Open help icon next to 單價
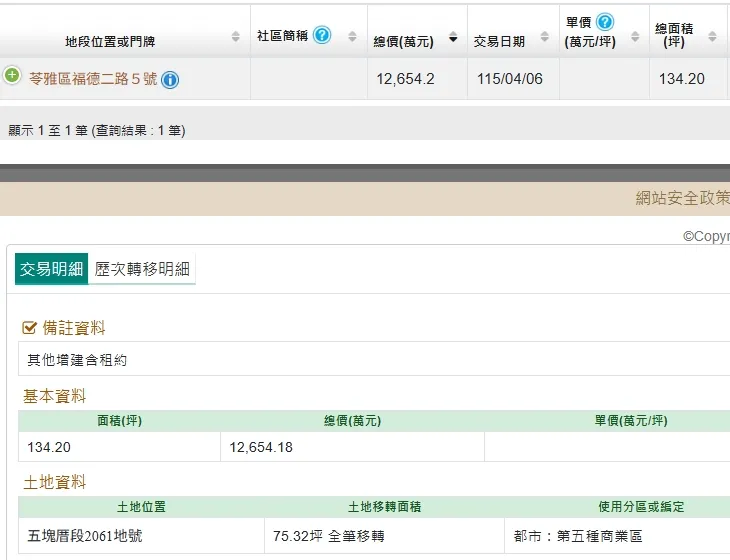Screen dimensions: 730x560 605,22
